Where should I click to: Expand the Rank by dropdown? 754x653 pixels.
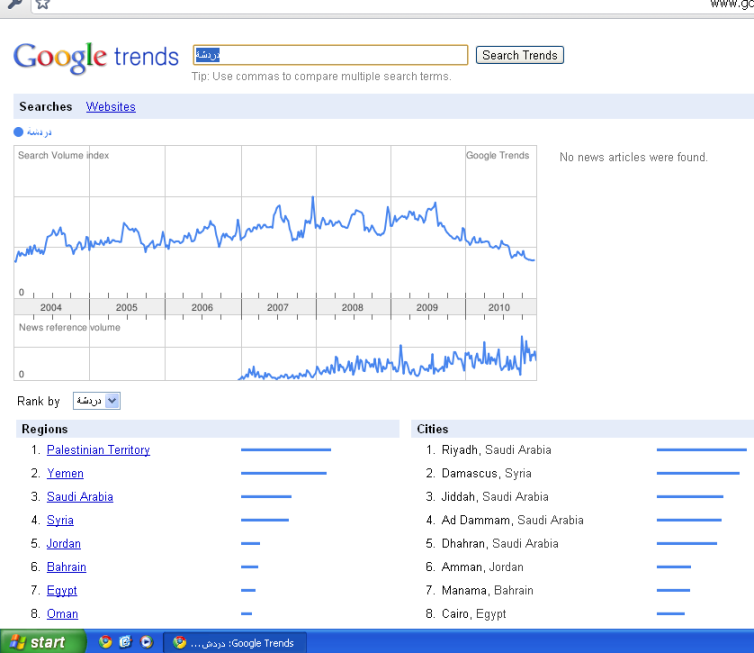pos(97,401)
